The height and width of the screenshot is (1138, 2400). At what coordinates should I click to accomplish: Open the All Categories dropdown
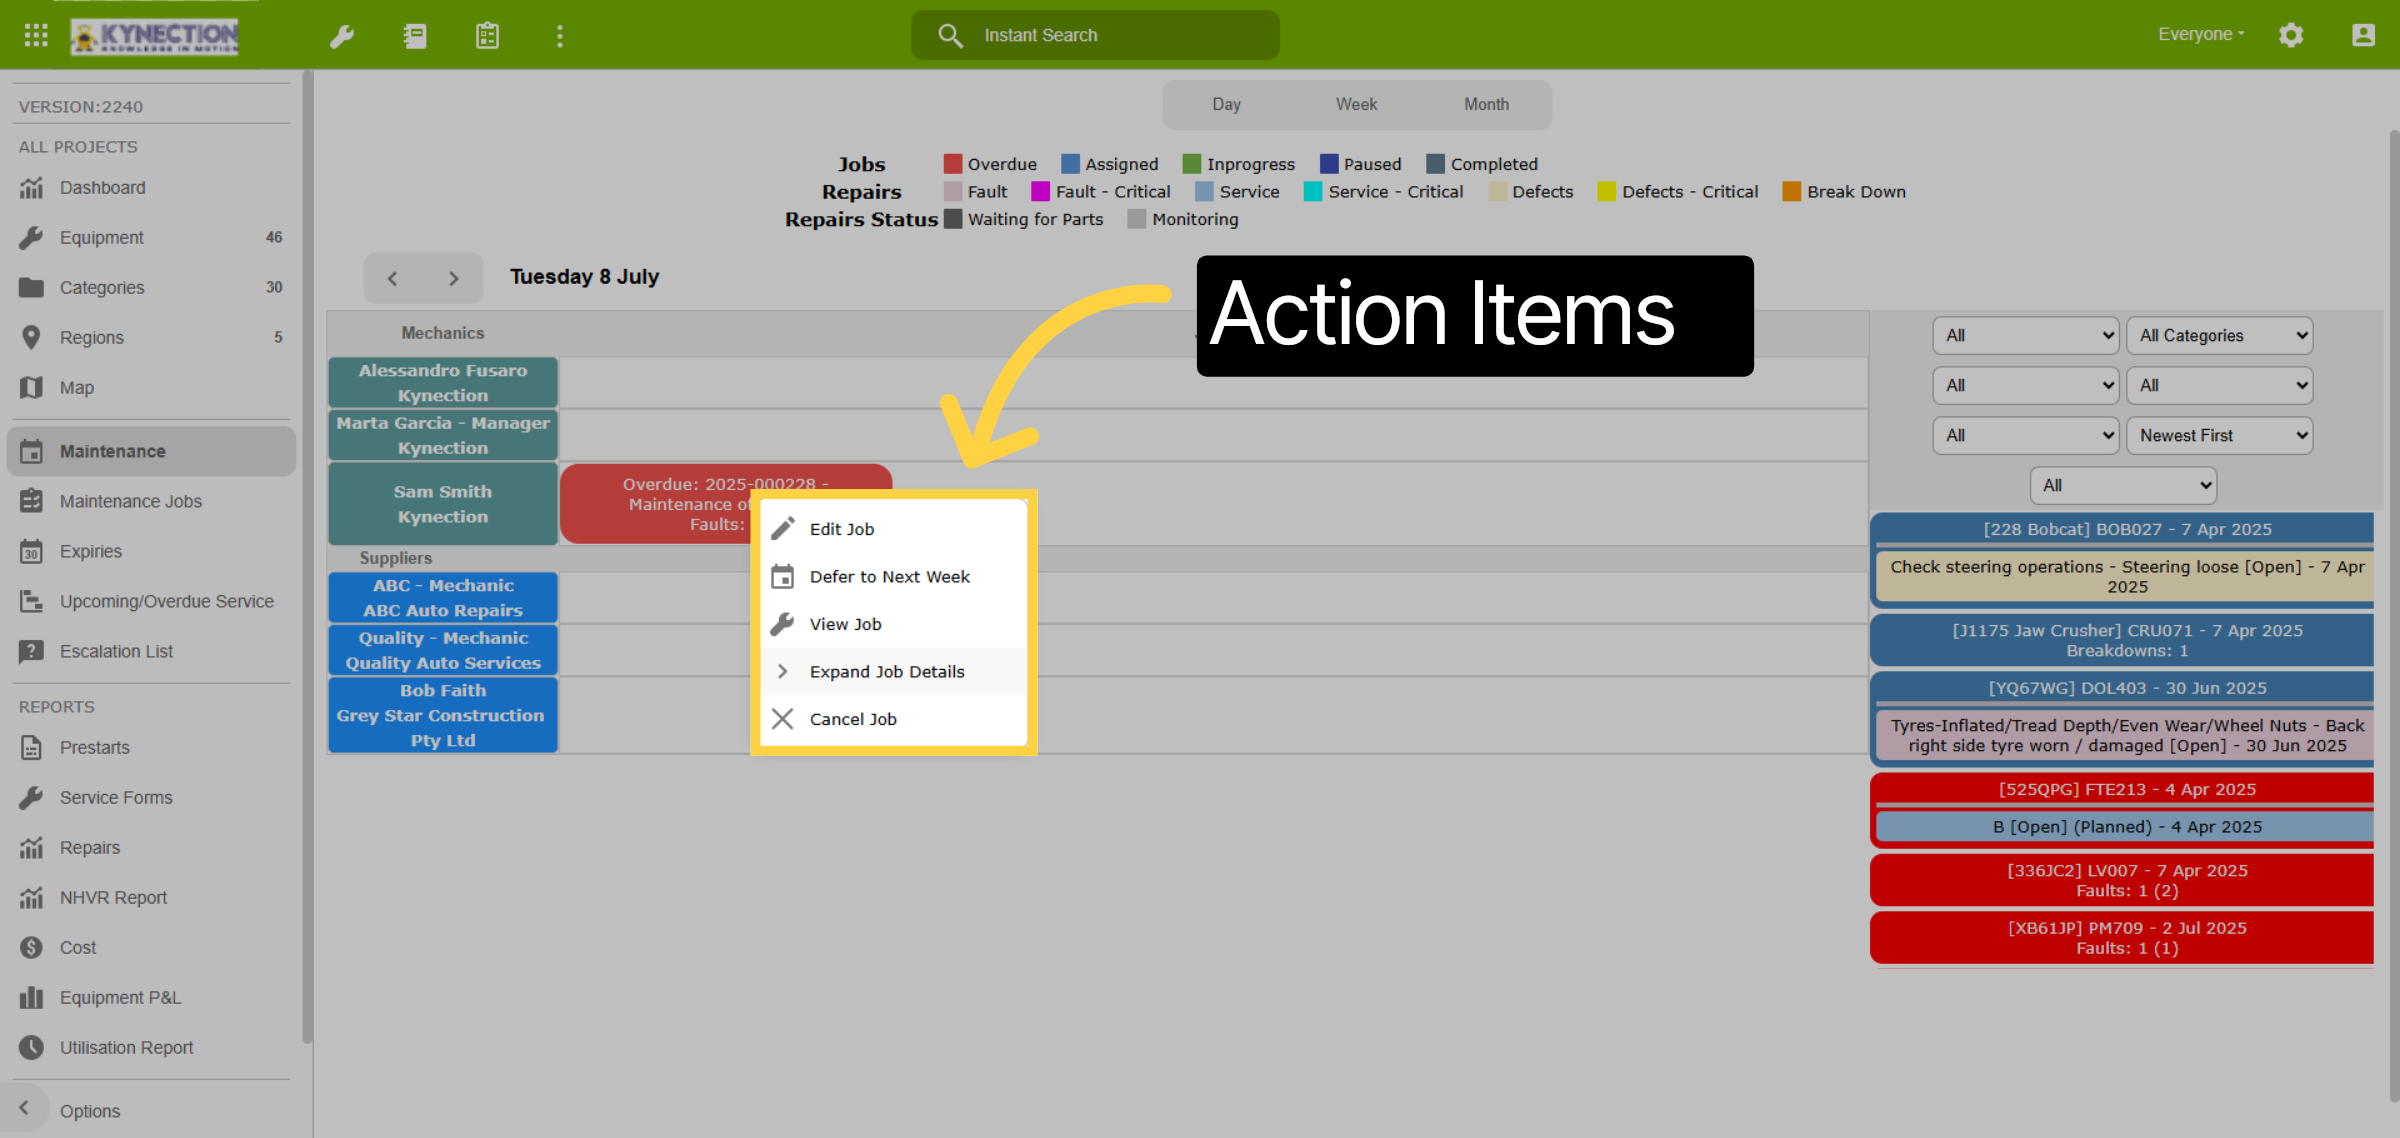point(2220,336)
